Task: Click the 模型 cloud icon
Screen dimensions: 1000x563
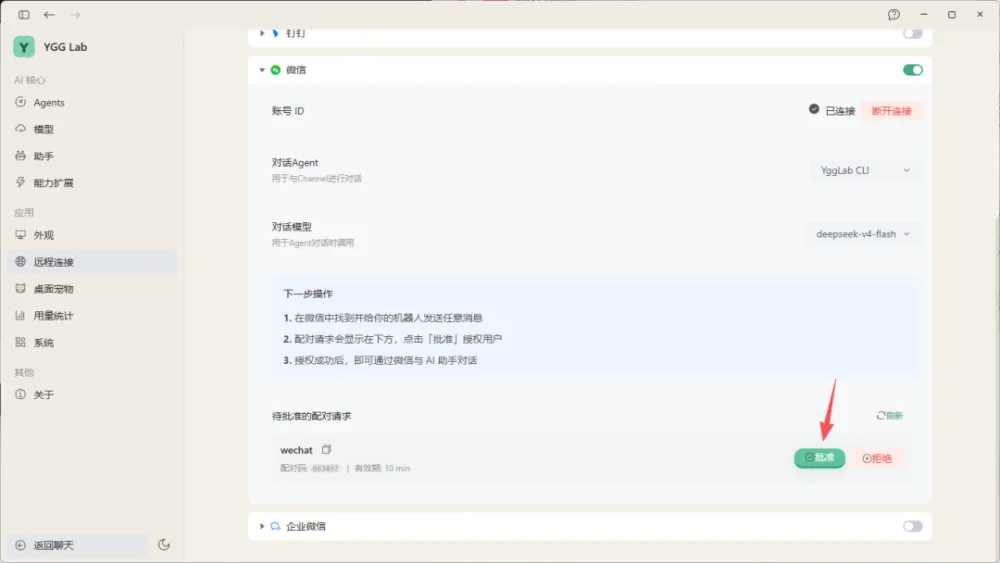Action: (x=20, y=129)
